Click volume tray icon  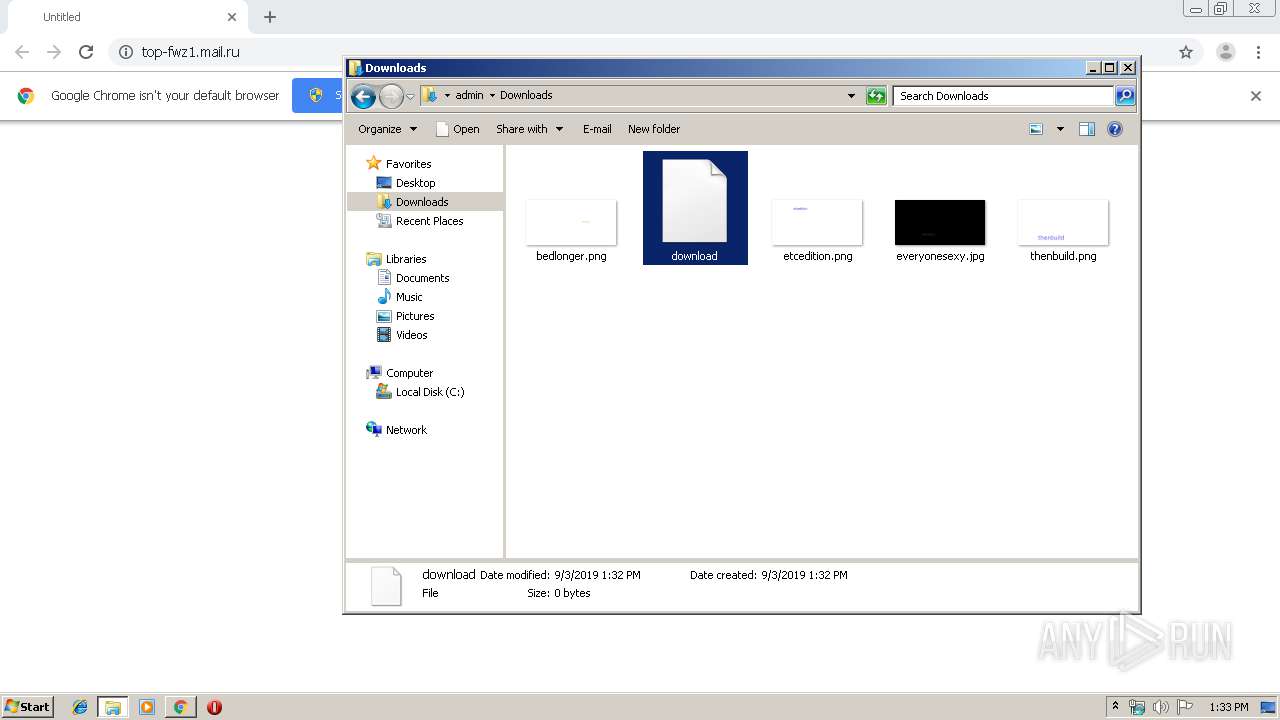click(x=1161, y=707)
